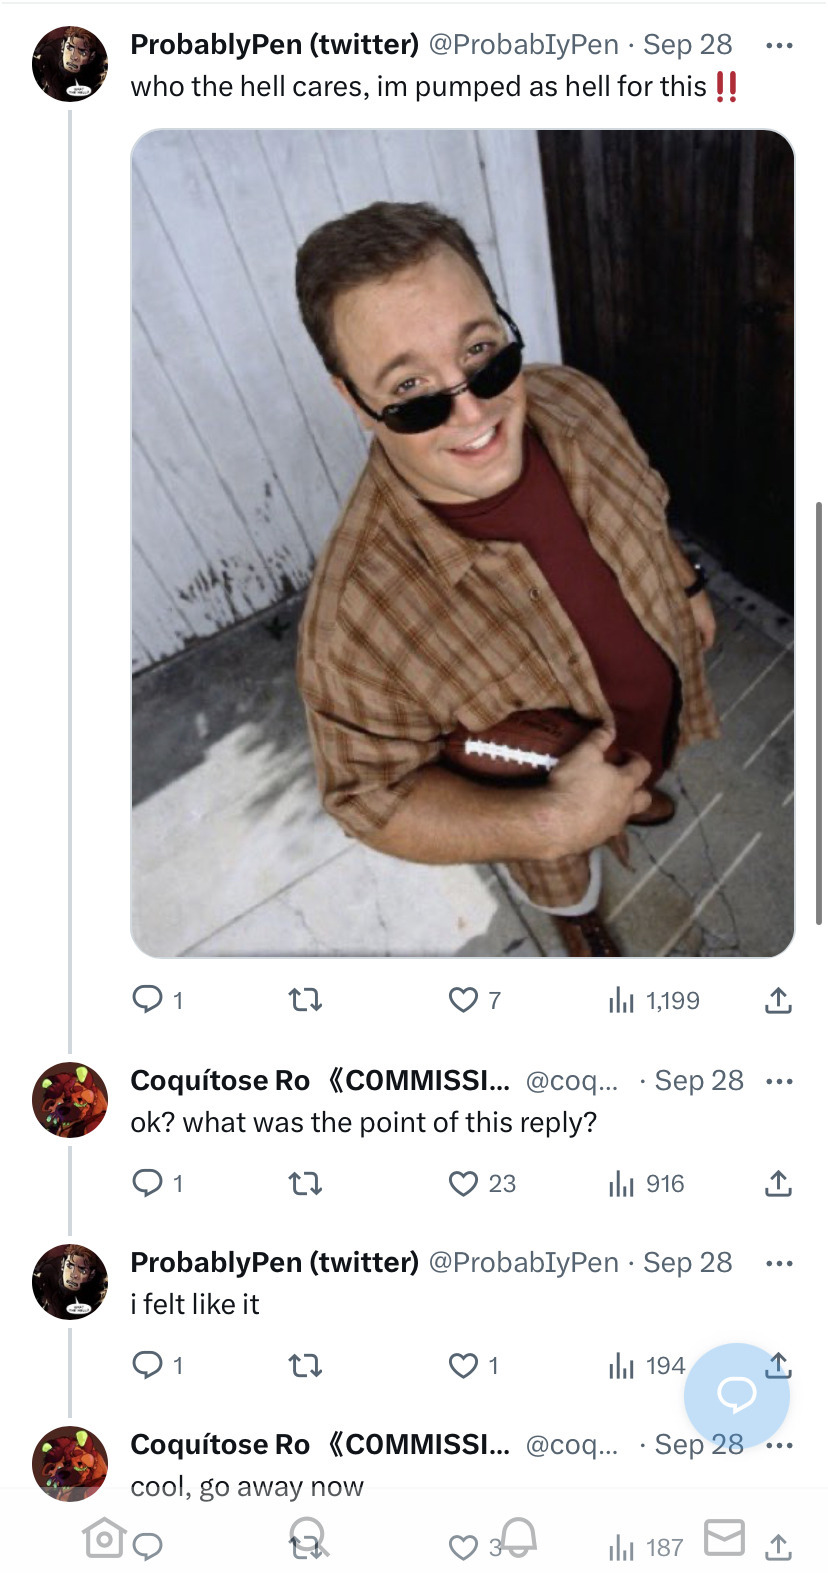The image size is (828, 1573).
Task: Open the @ProbablyPen profile handle at top
Action: point(523,45)
